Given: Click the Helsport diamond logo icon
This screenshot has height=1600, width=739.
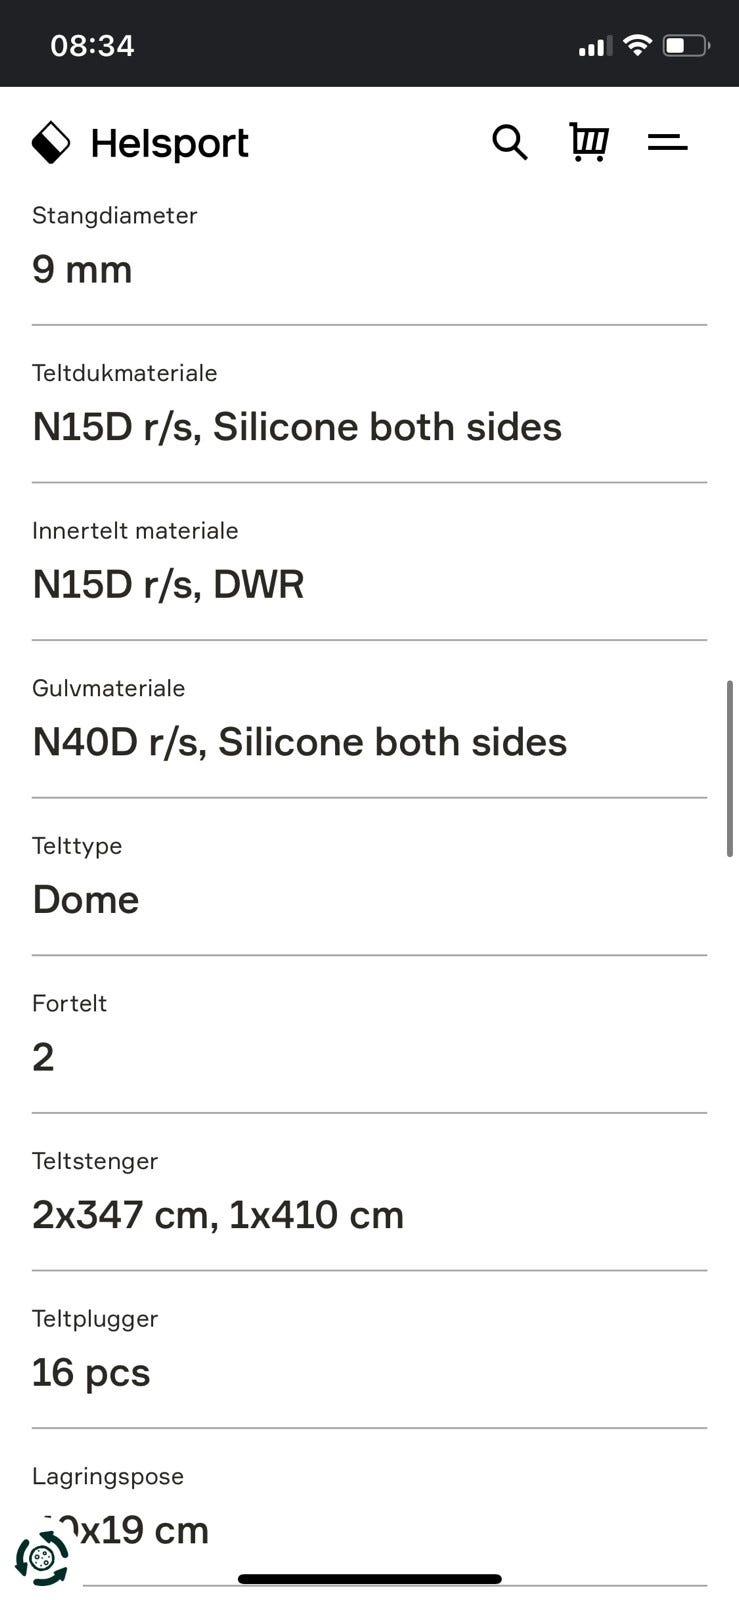Looking at the screenshot, I should [51, 143].
